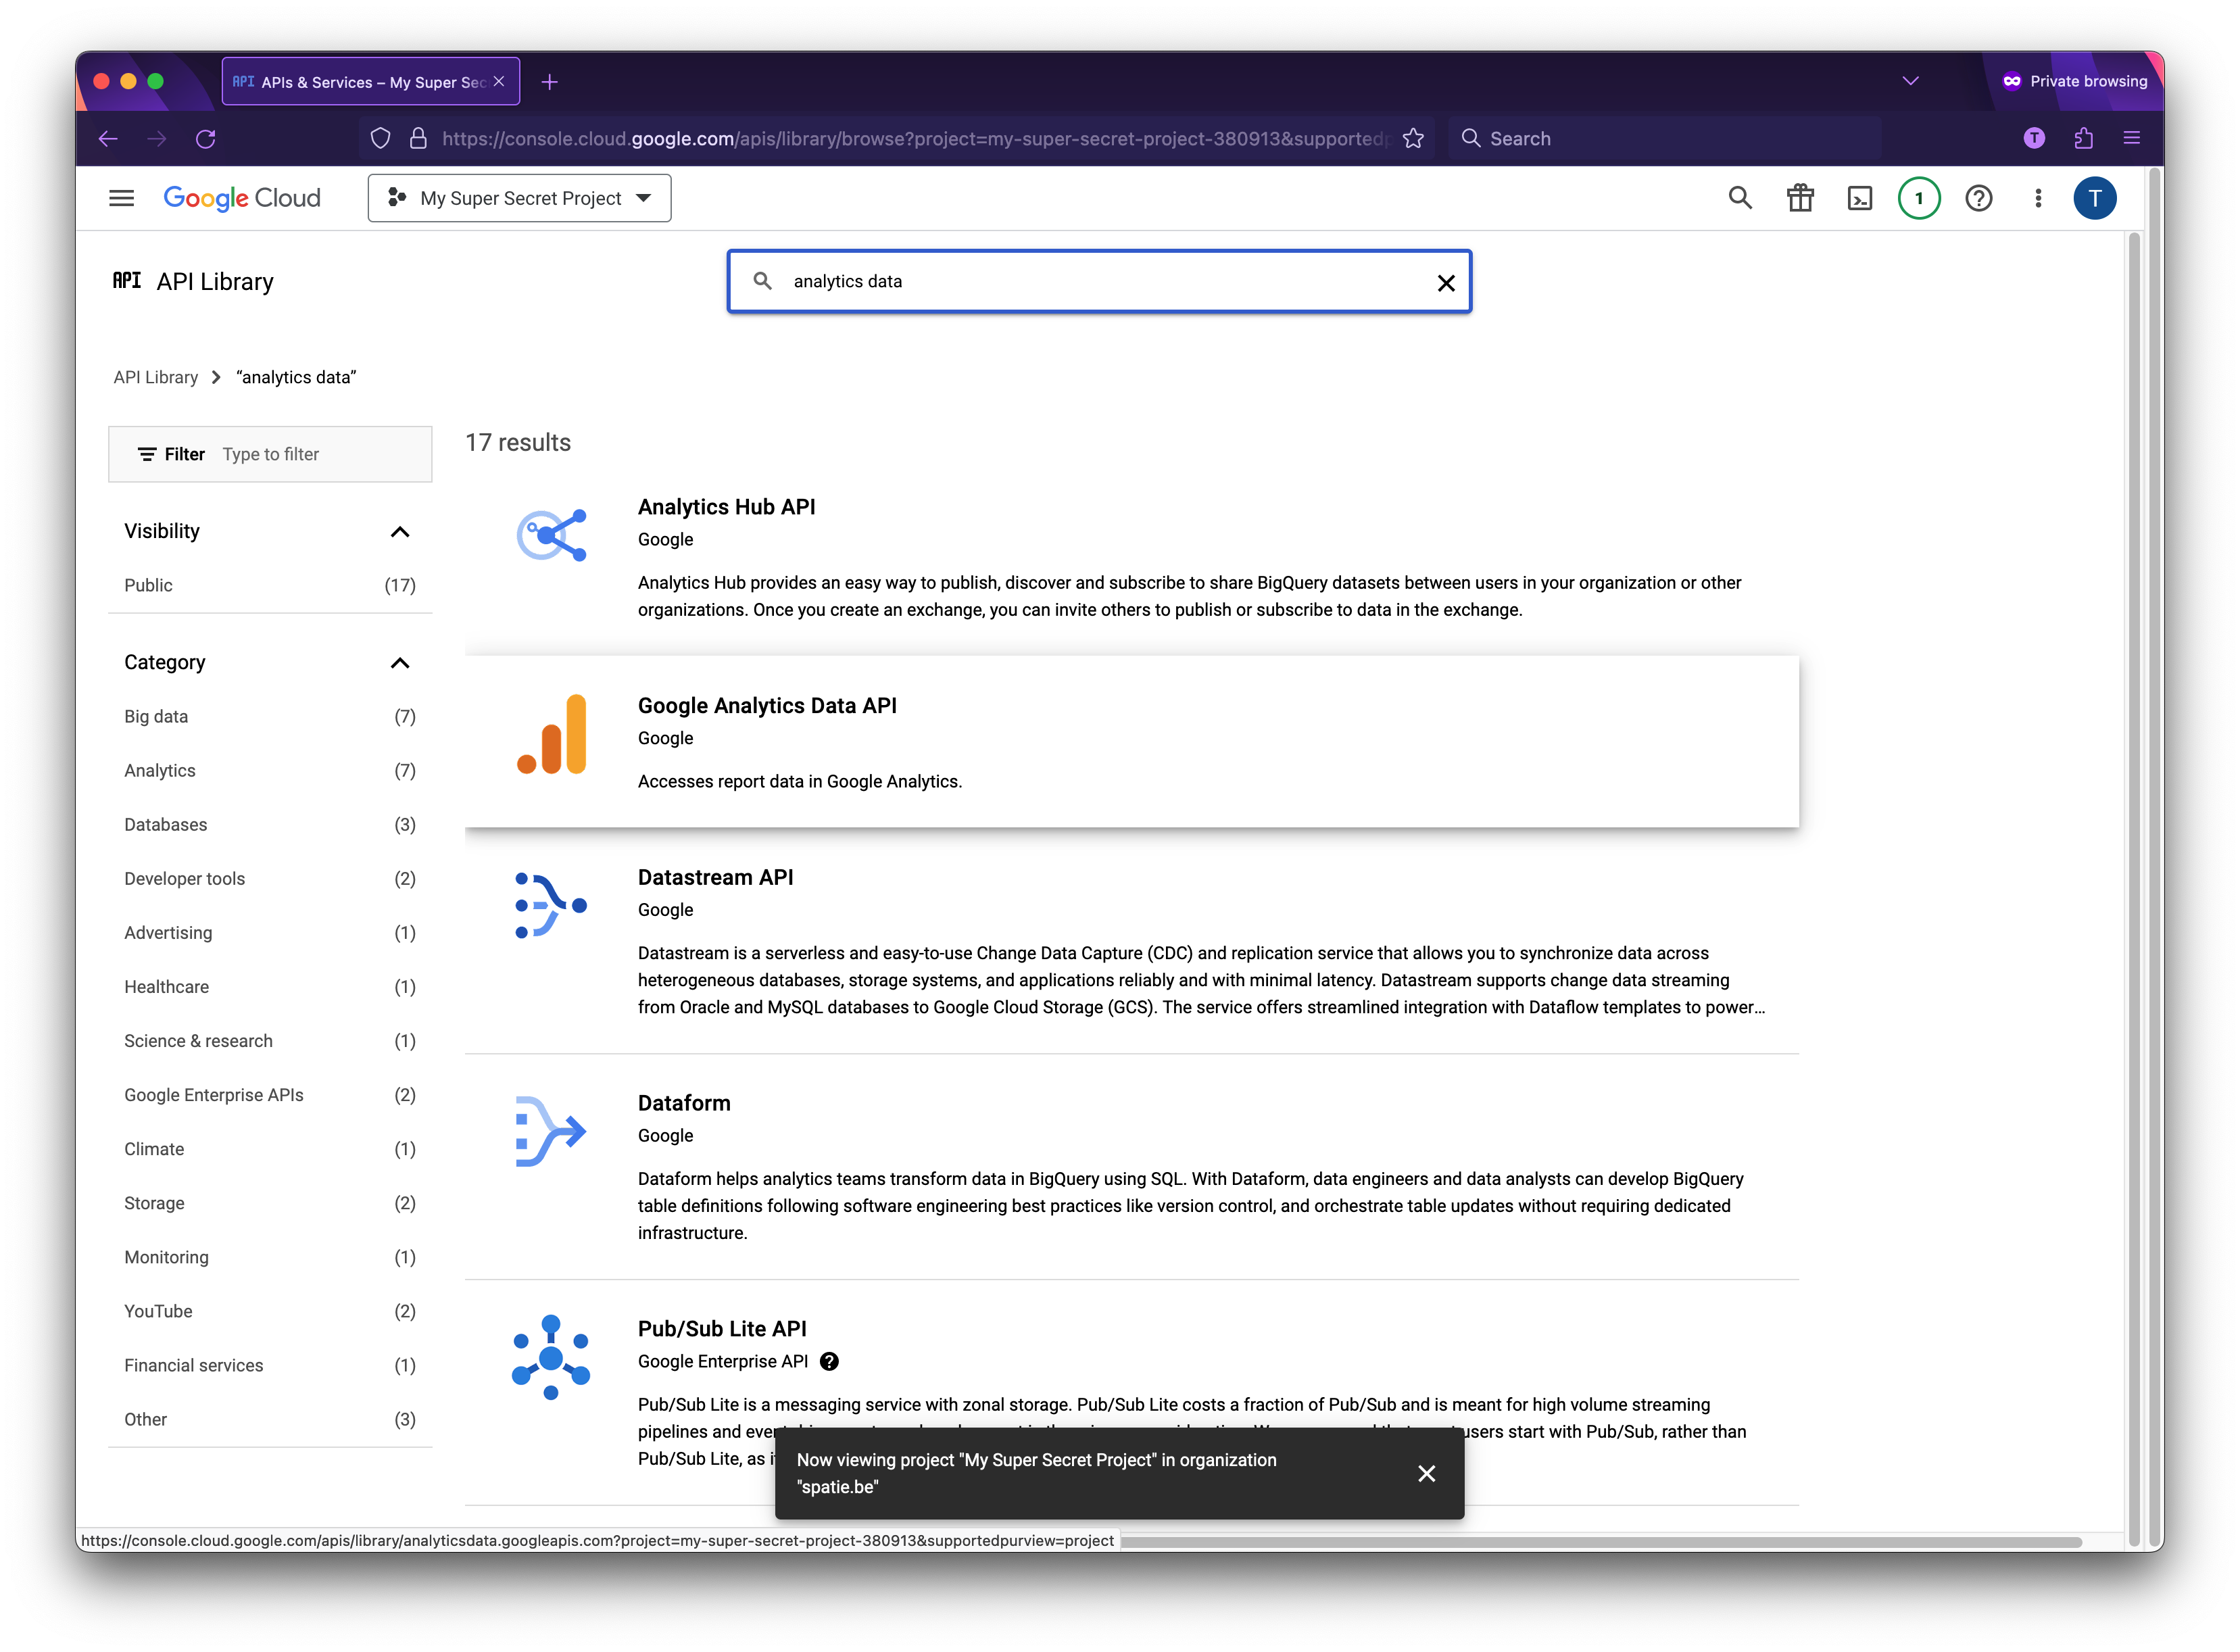
Task: Open the hamburger navigation menu
Action: [121, 198]
